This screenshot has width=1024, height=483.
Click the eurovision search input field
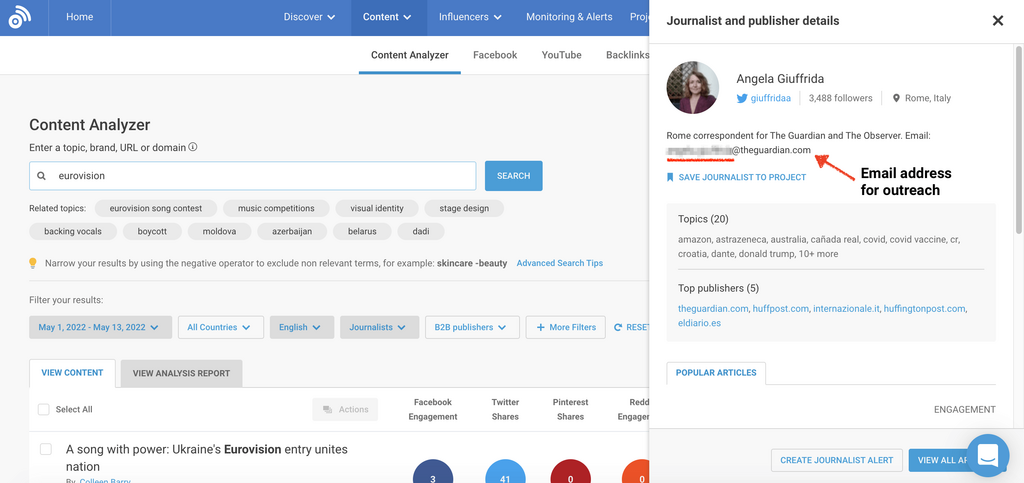[x=260, y=176]
